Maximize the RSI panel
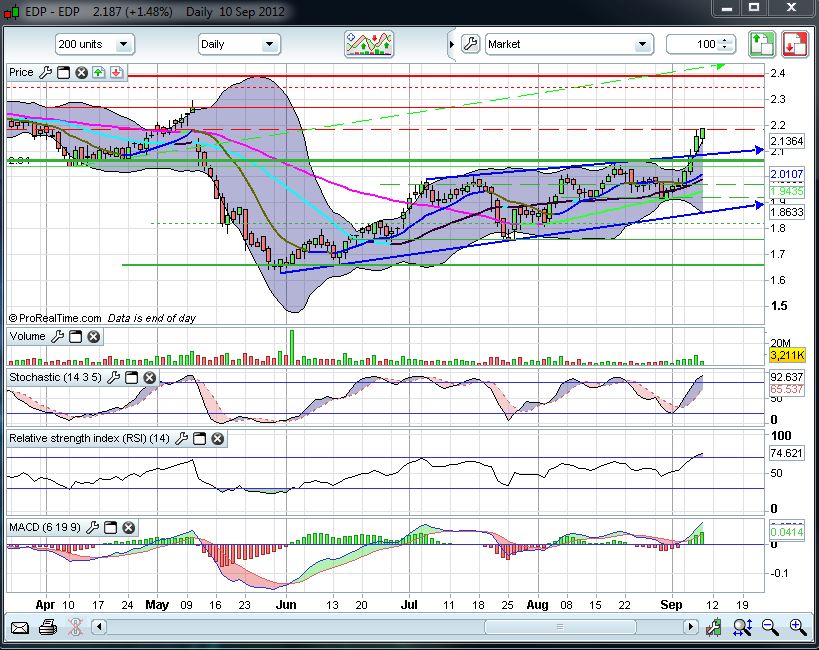 200,438
